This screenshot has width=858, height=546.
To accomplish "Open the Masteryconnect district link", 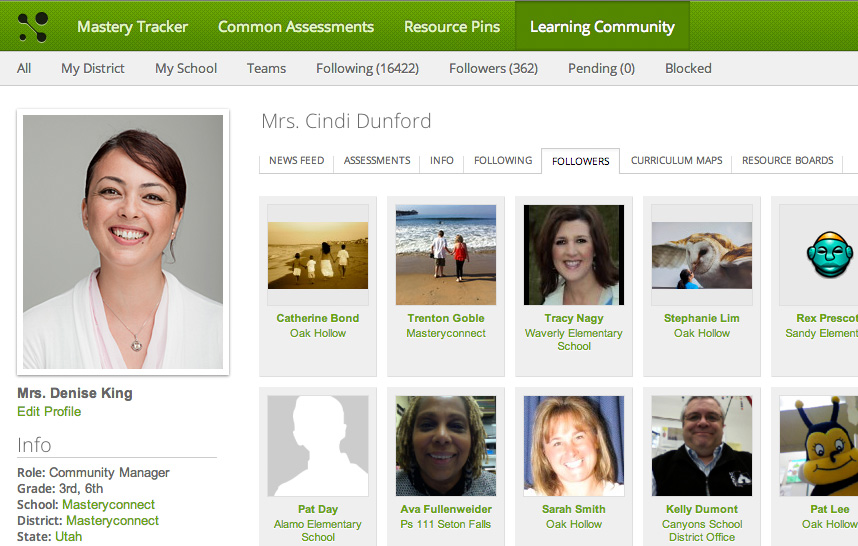I will pyautogui.click(x=112, y=520).
